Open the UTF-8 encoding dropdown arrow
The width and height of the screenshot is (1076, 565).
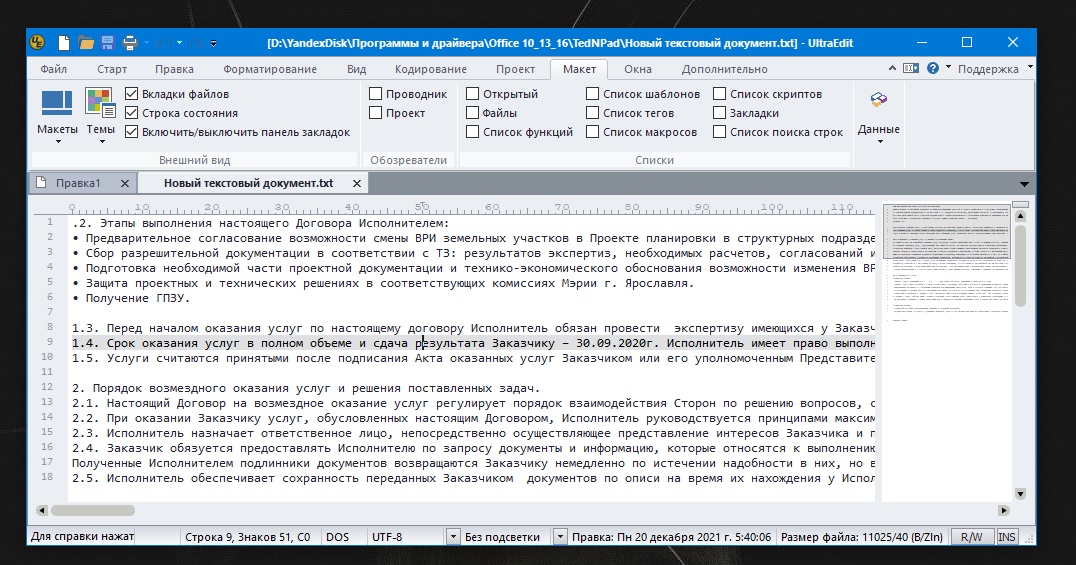pyautogui.click(x=453, y=537)
